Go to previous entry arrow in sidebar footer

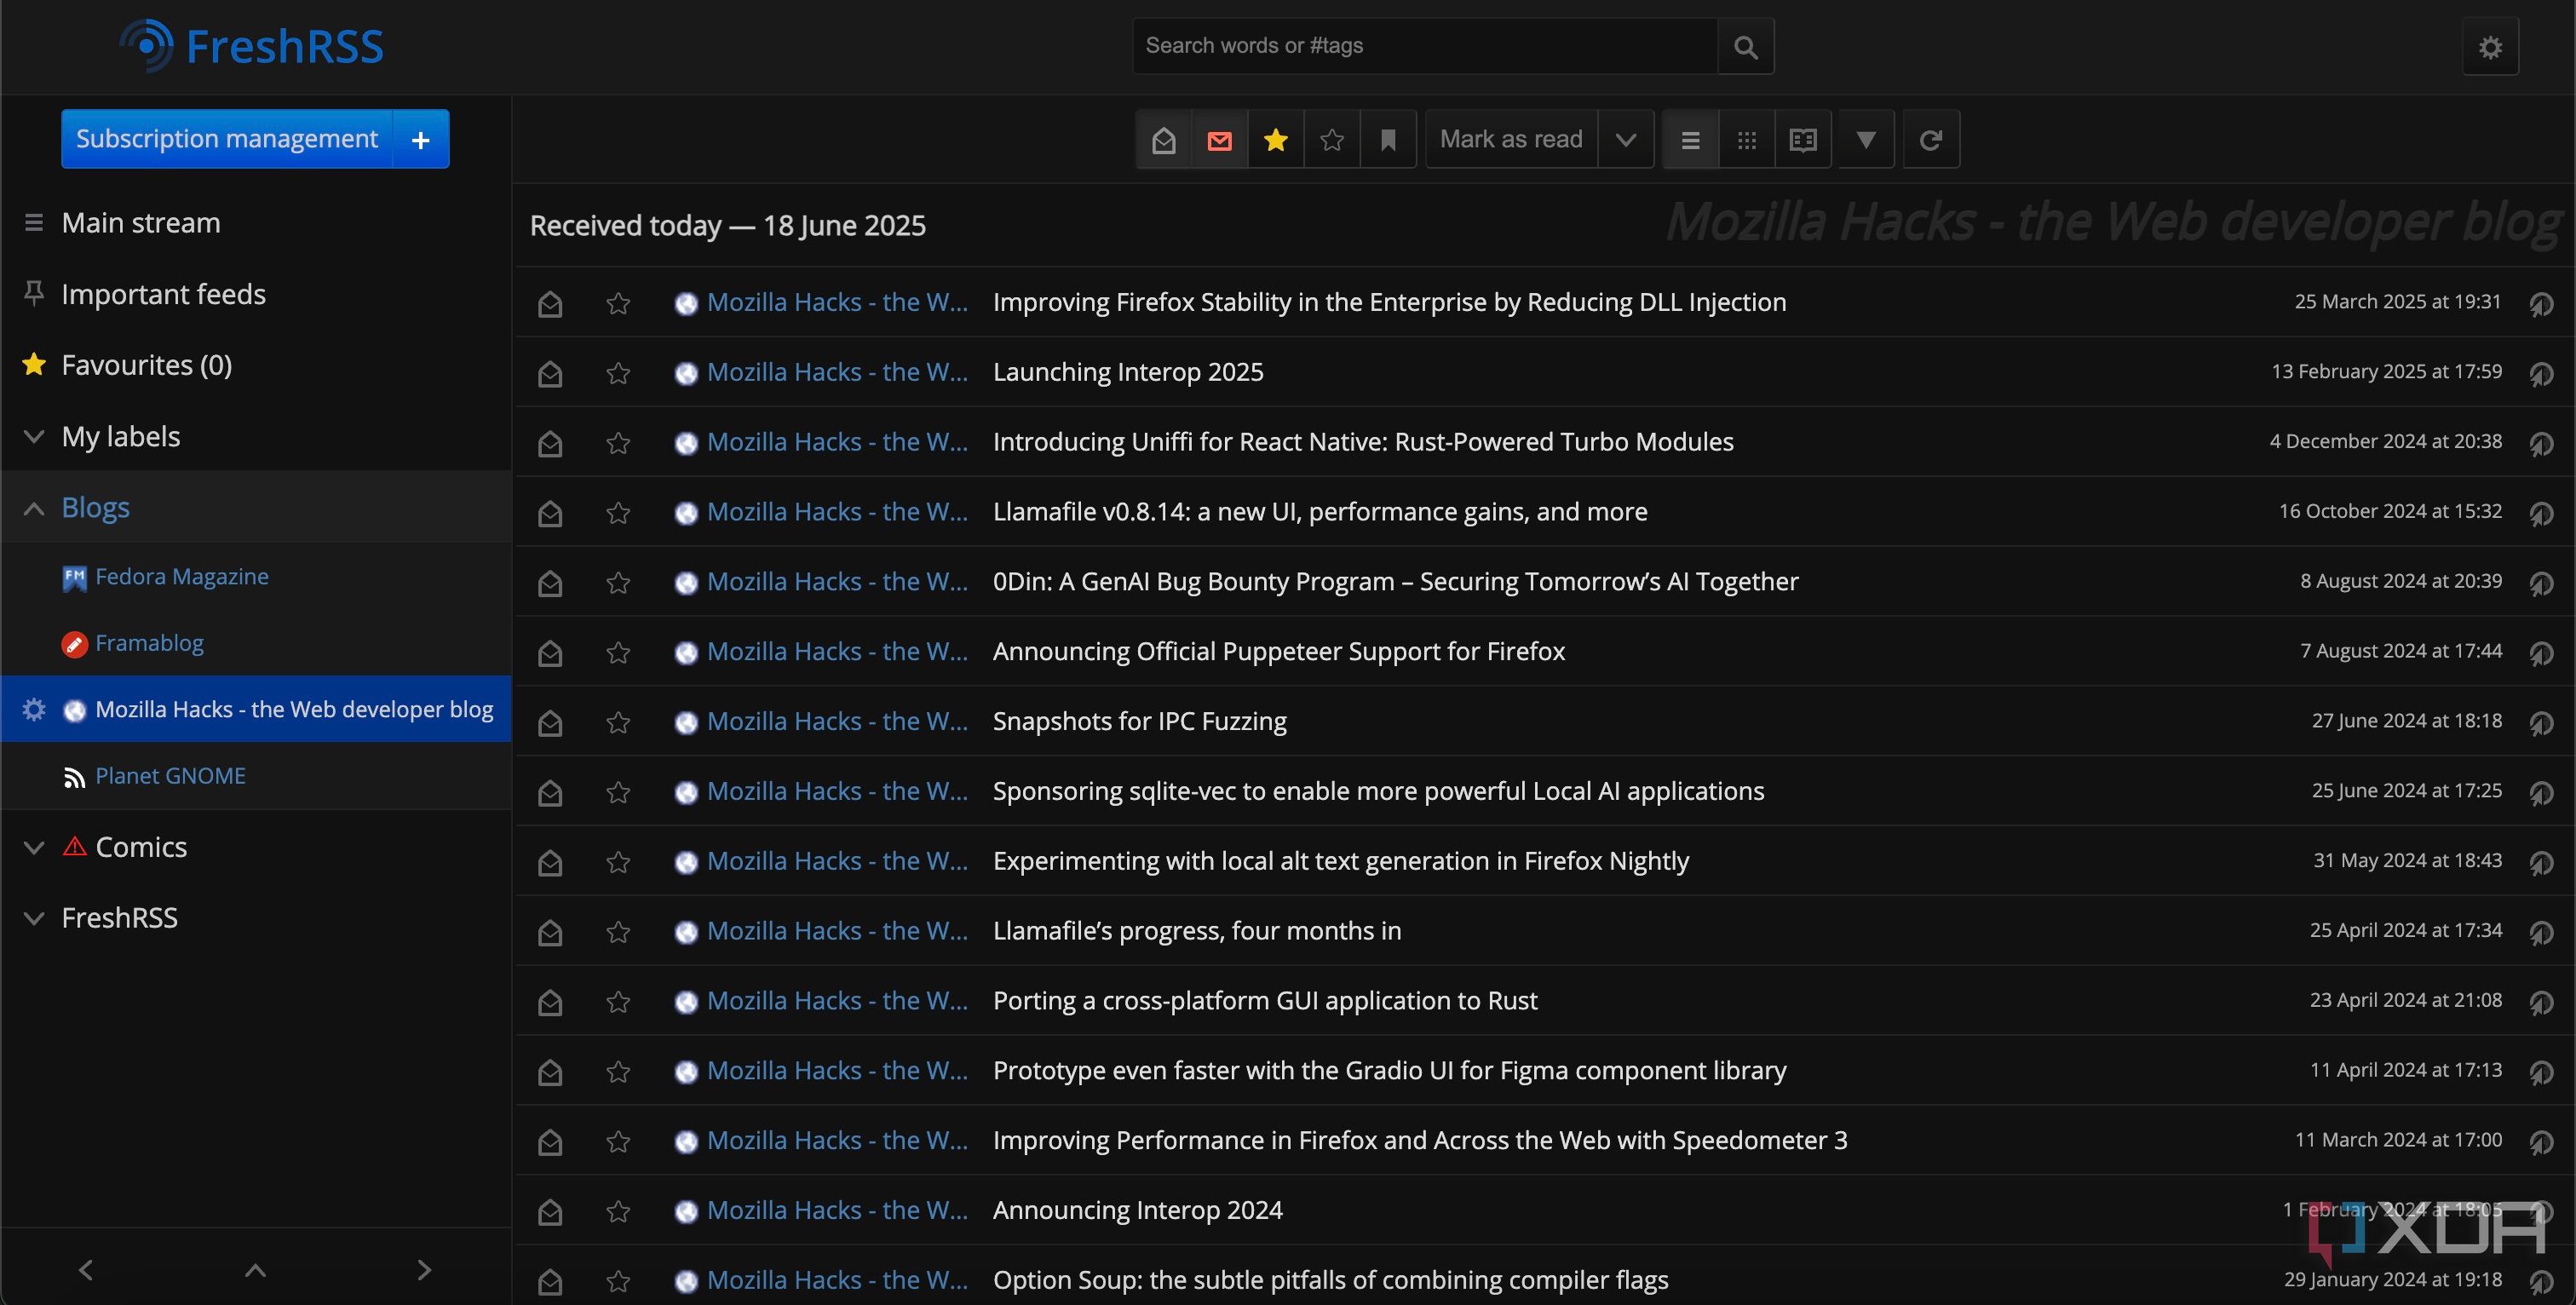[86, 1269]
